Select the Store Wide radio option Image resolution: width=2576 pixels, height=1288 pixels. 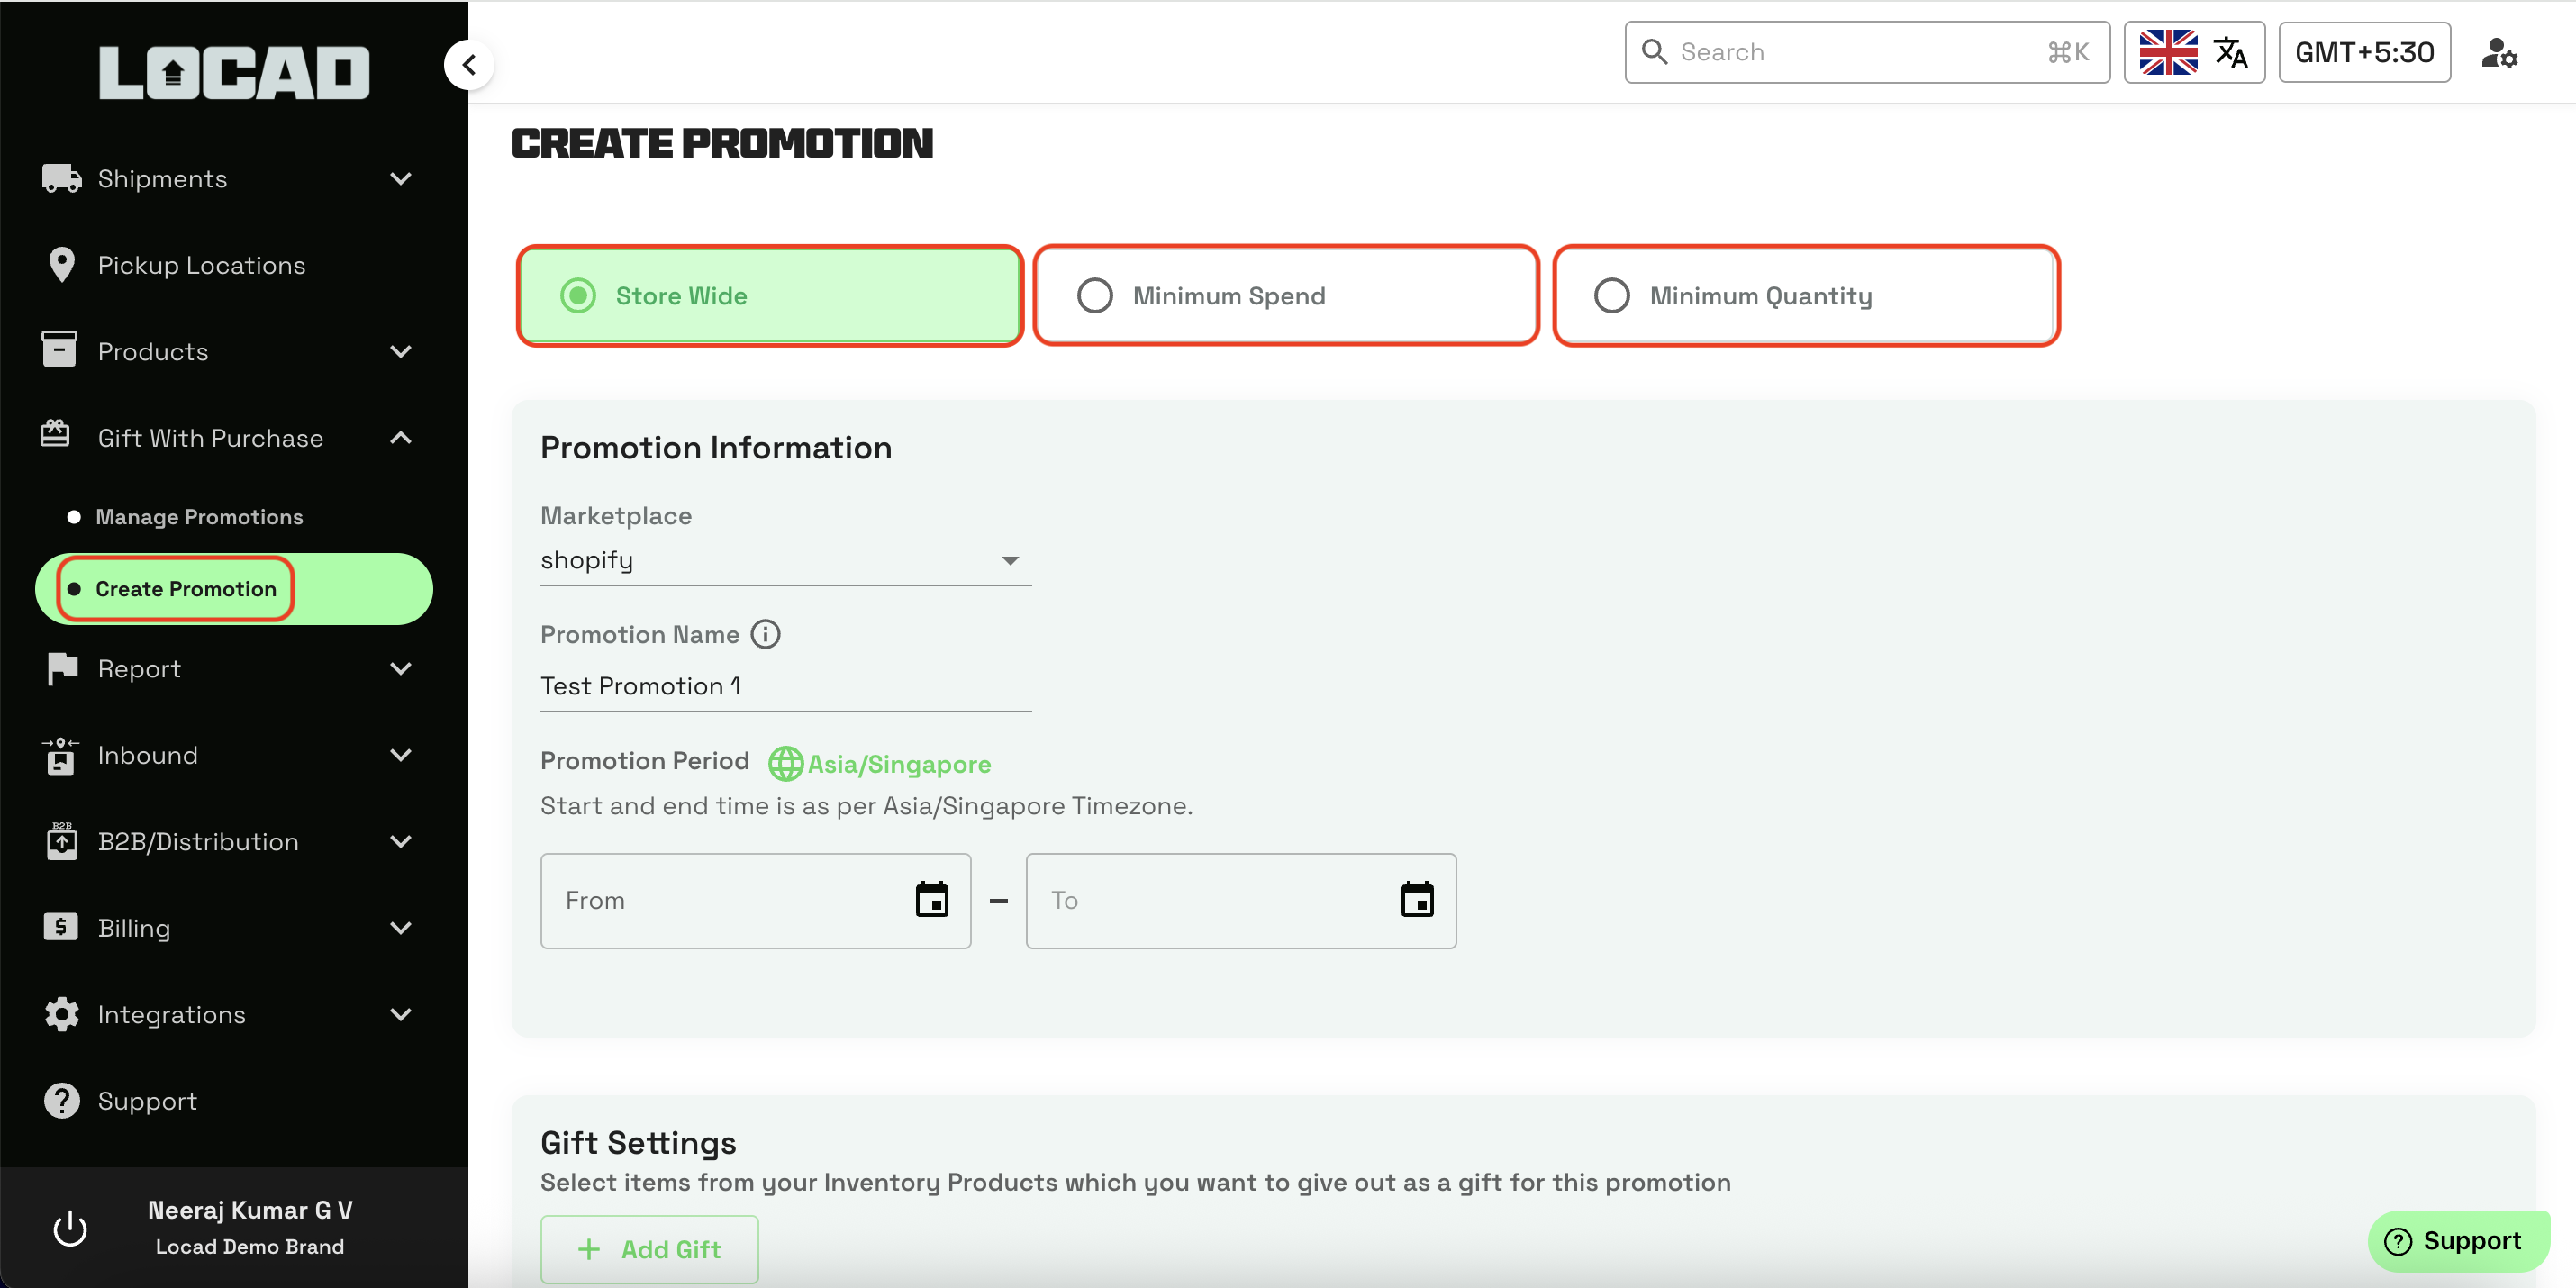(578, 296)
